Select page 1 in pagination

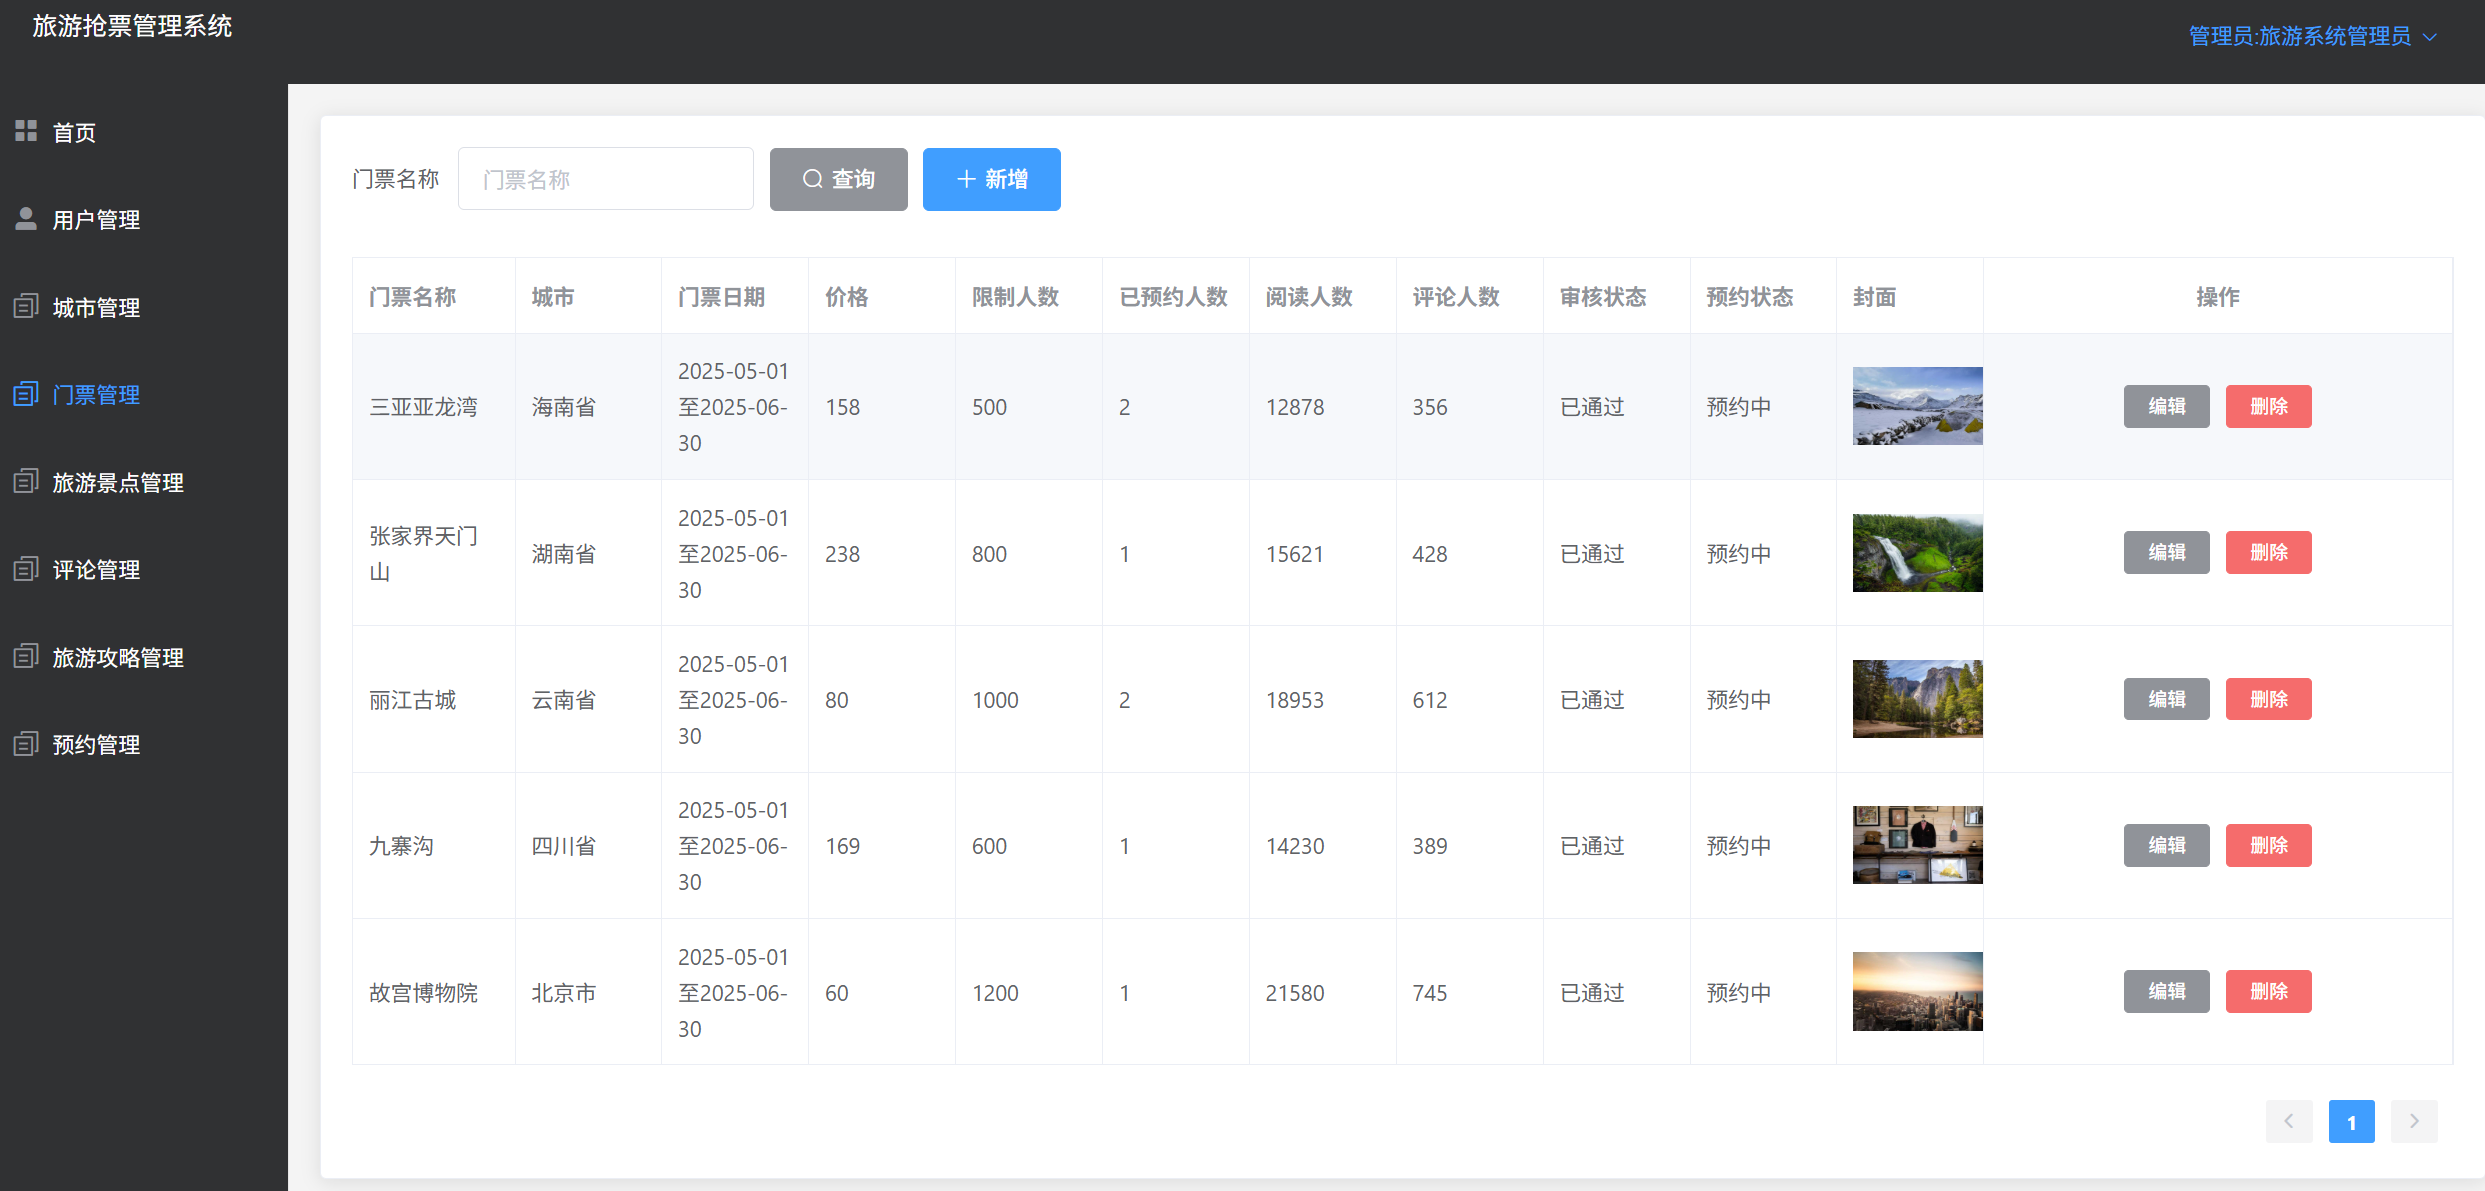[2352, 1121]
